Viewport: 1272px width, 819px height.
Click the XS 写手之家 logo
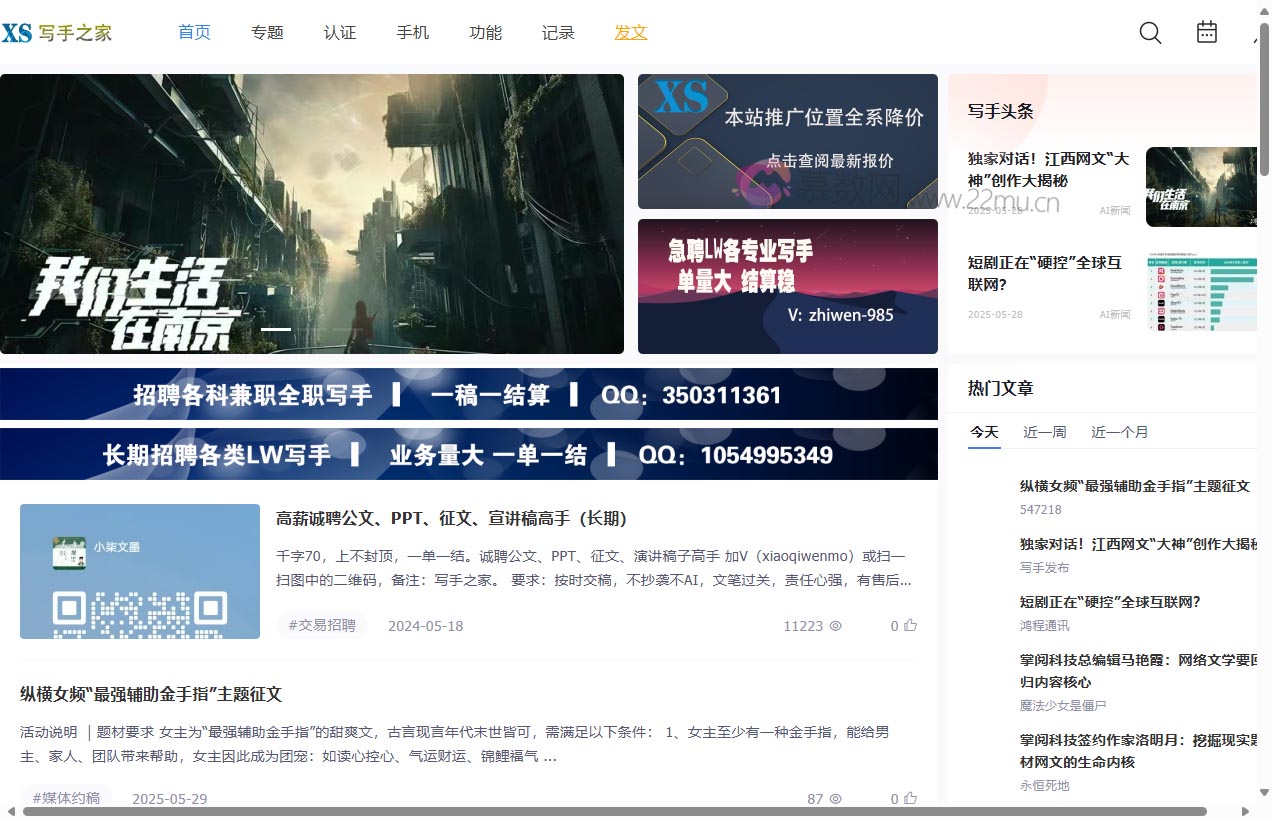(57, 32)
